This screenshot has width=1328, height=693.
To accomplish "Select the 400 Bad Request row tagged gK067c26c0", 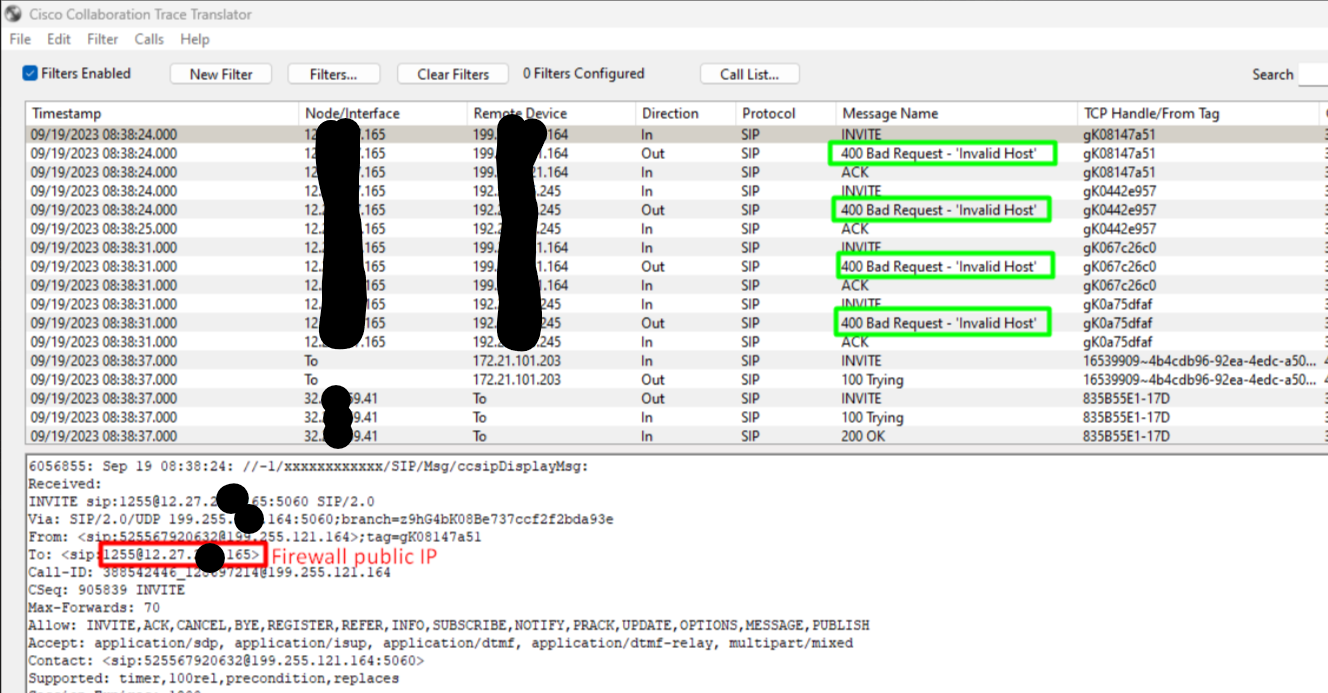I will tap(676, 266).
